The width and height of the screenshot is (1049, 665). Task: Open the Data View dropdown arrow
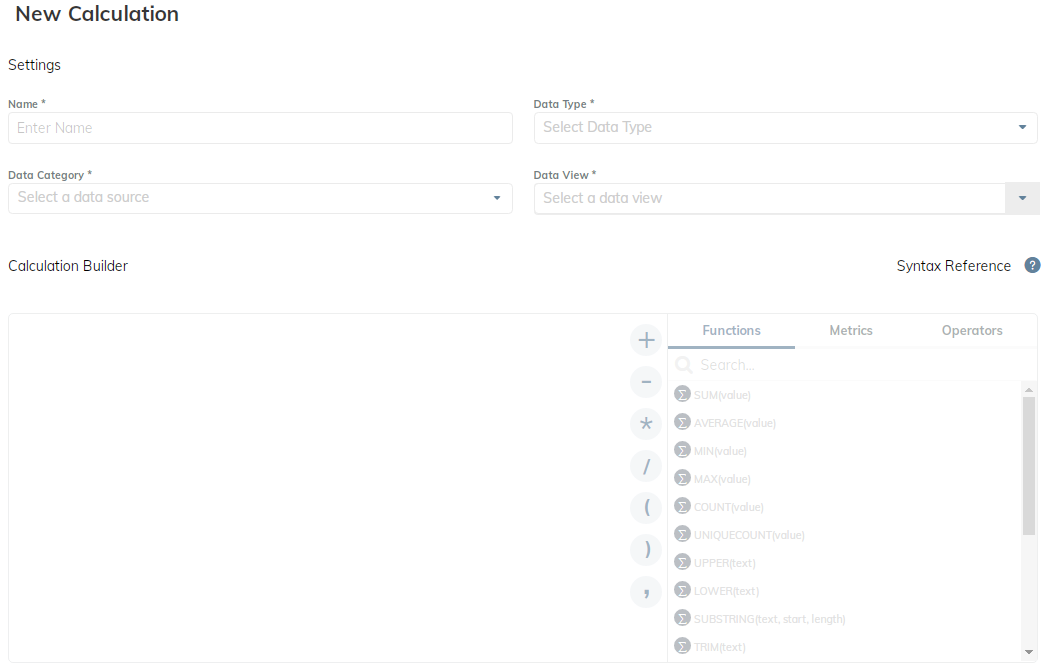click(1022, 199)
